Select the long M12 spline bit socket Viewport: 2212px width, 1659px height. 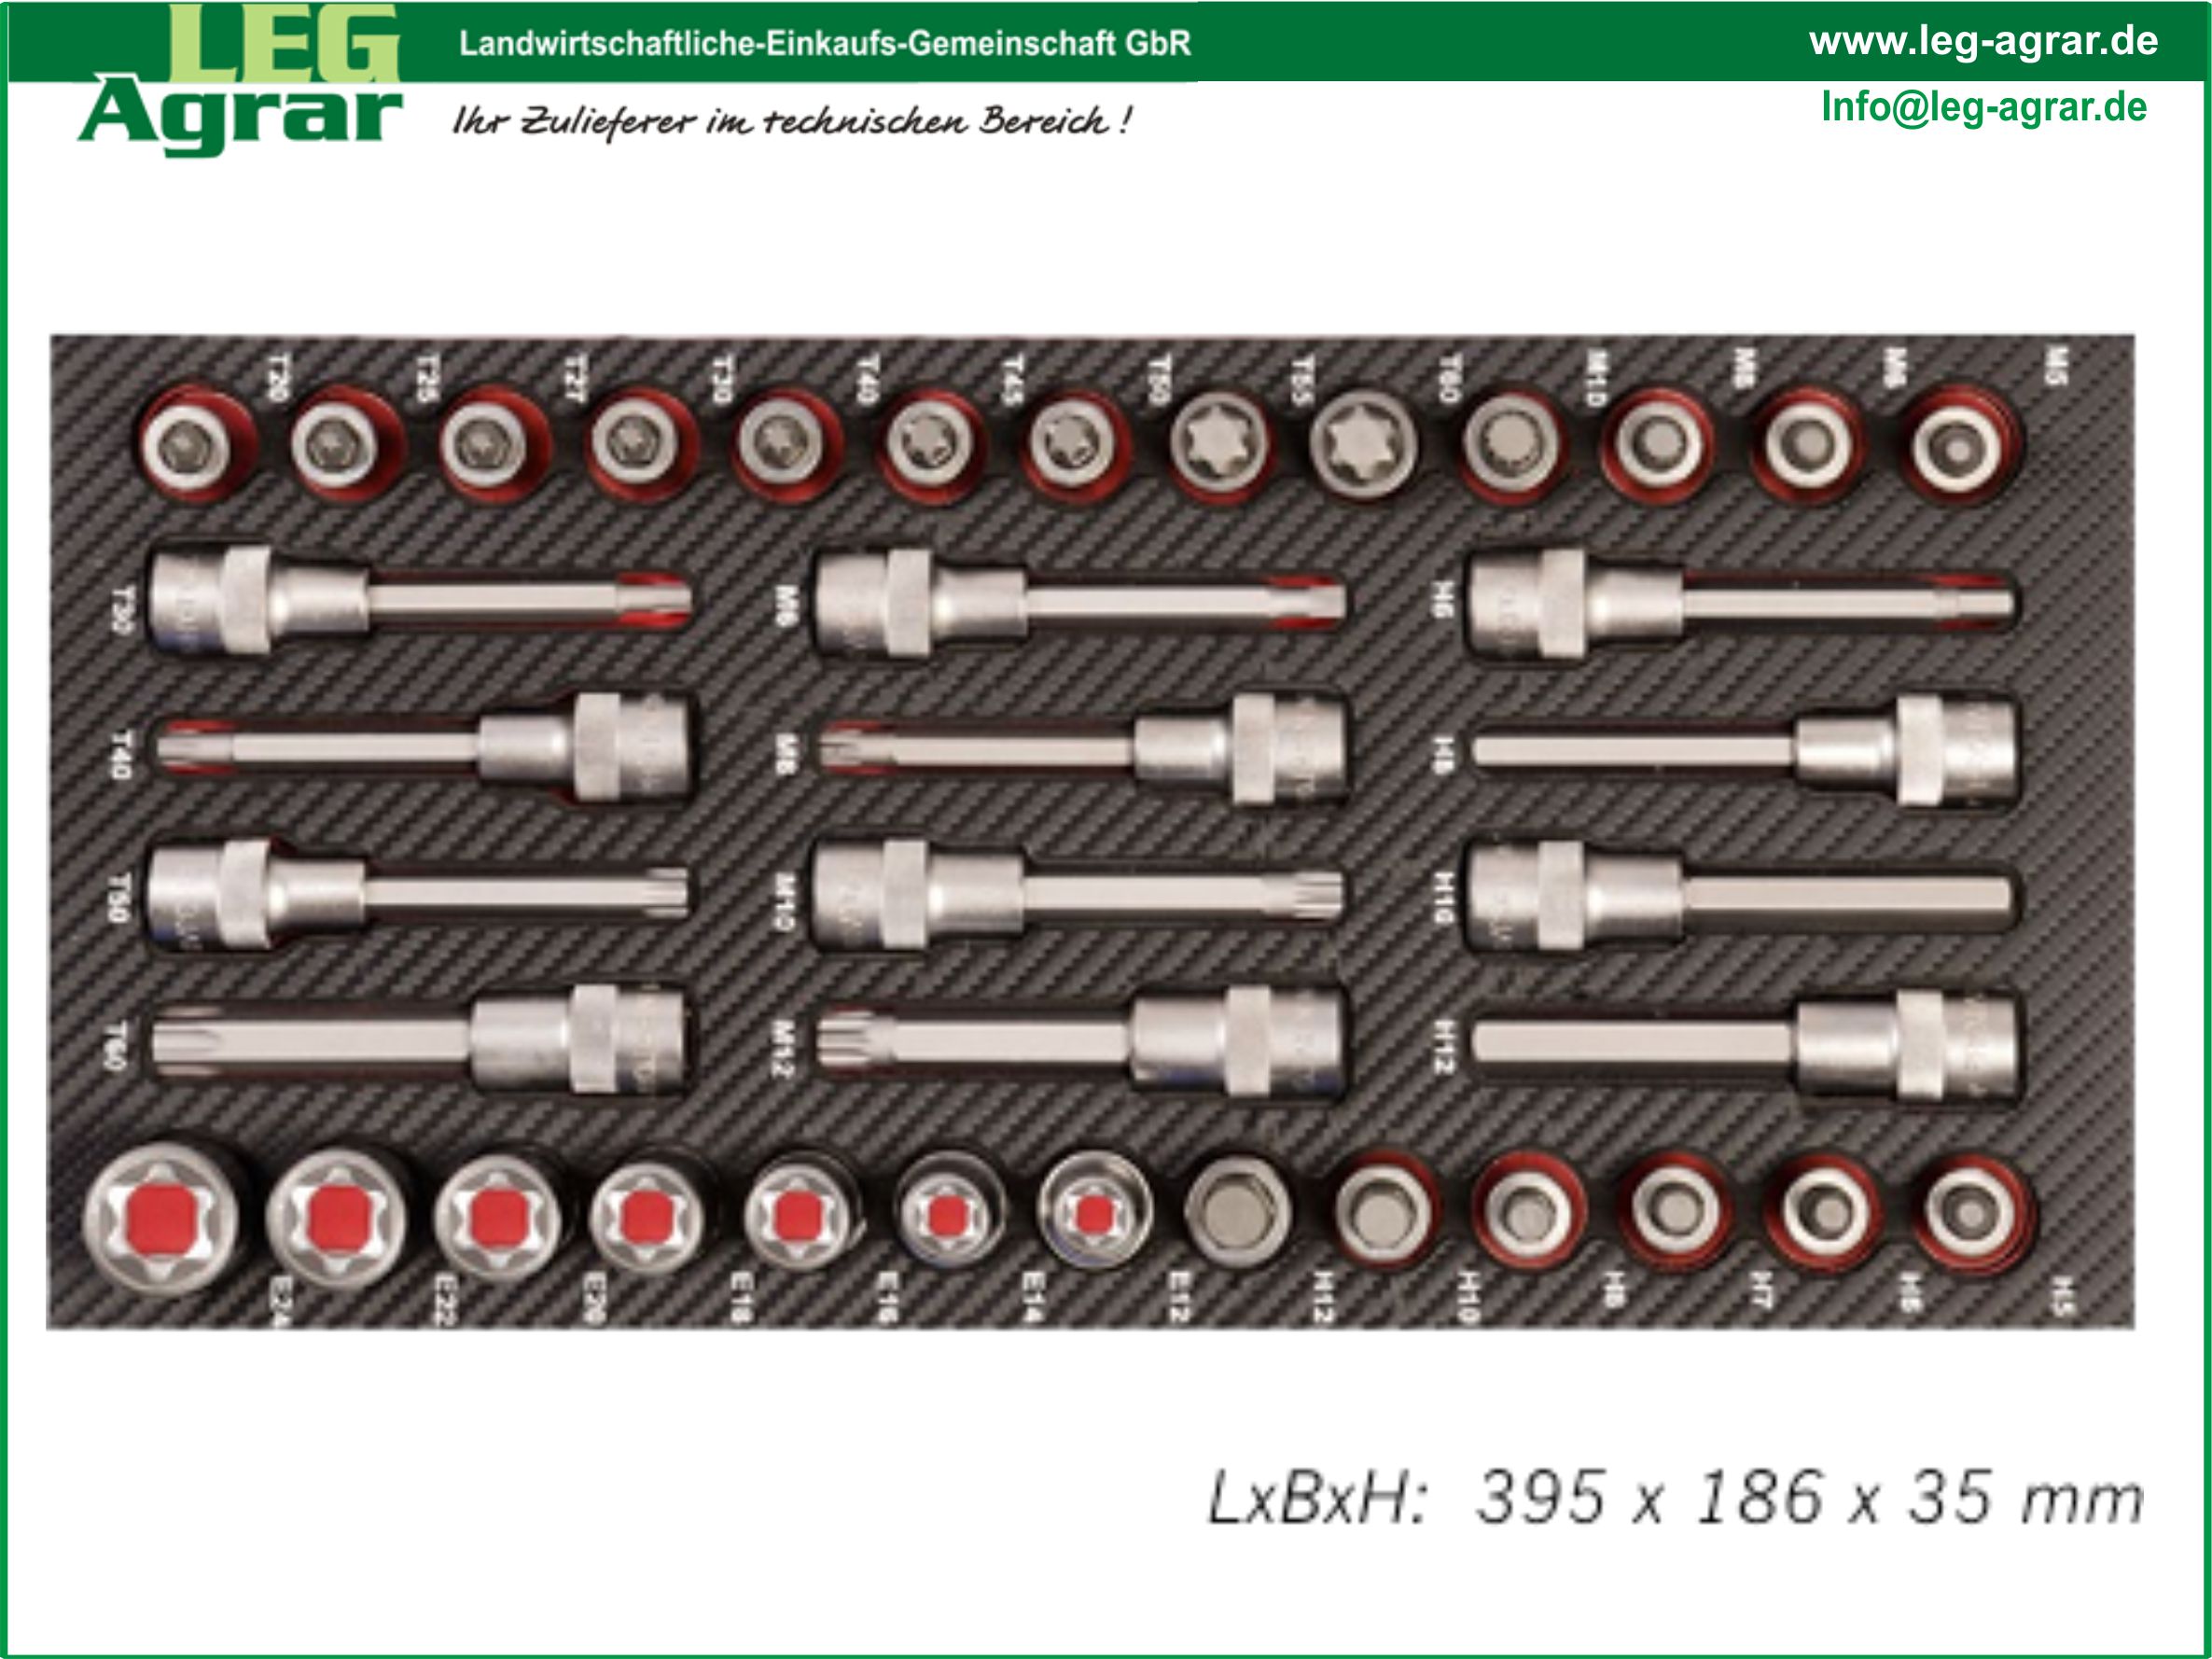coord(1080,1040)
